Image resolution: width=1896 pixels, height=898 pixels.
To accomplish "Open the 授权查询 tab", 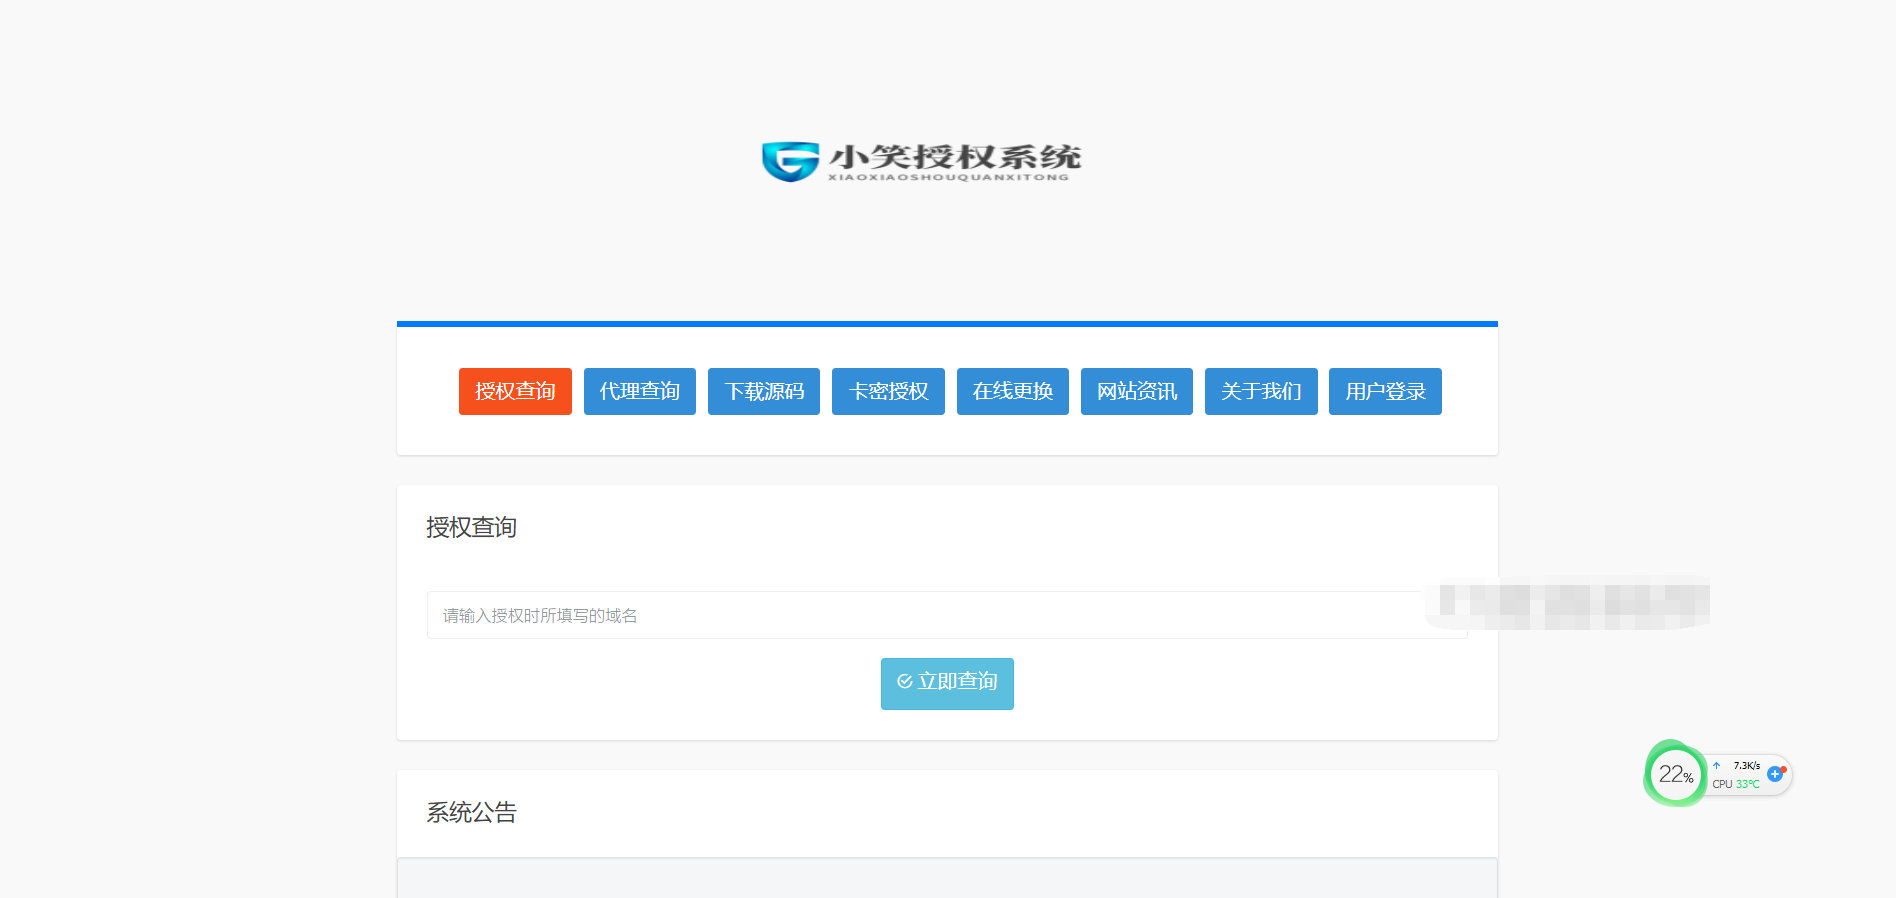I will pyautogui.click(x=515, y=391).
